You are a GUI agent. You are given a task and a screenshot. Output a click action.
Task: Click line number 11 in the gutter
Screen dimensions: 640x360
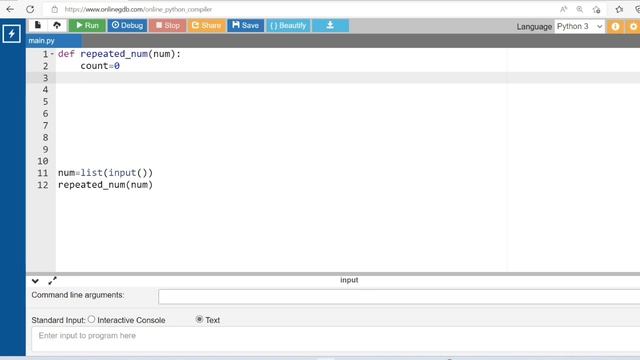tap(43, 173)
